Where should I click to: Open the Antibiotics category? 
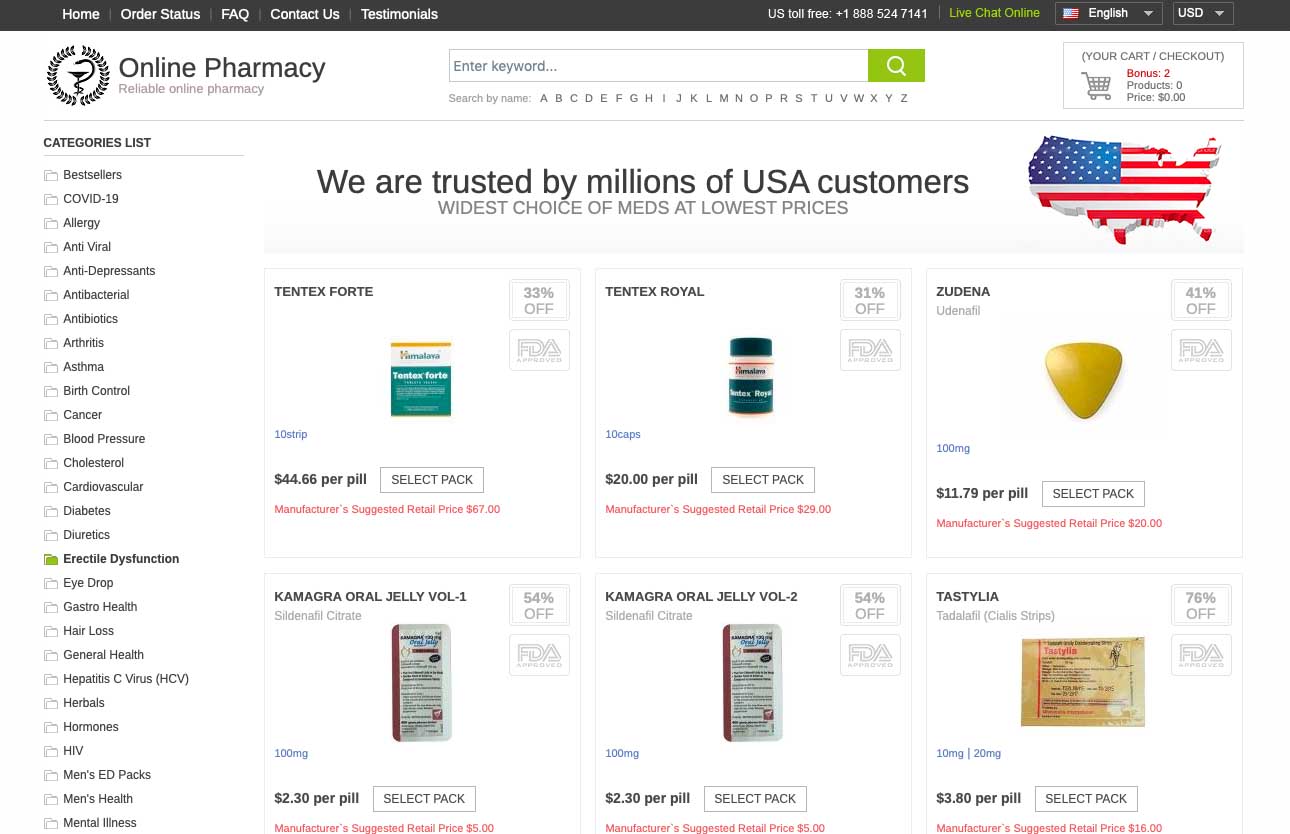click(90, 319)
